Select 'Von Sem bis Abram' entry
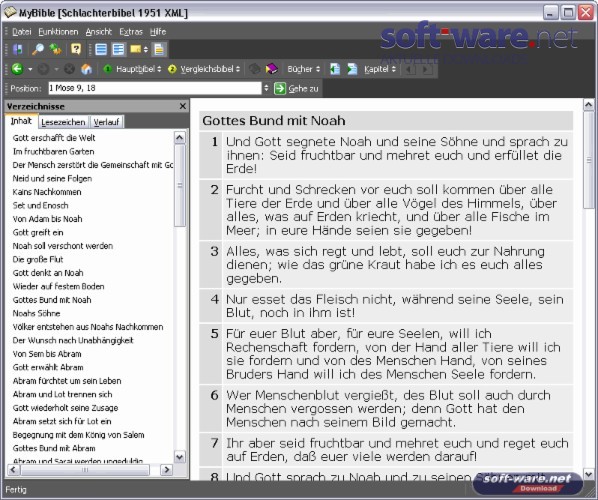The width and height of the screenshot is (598, 500). (x=47, y=354)
